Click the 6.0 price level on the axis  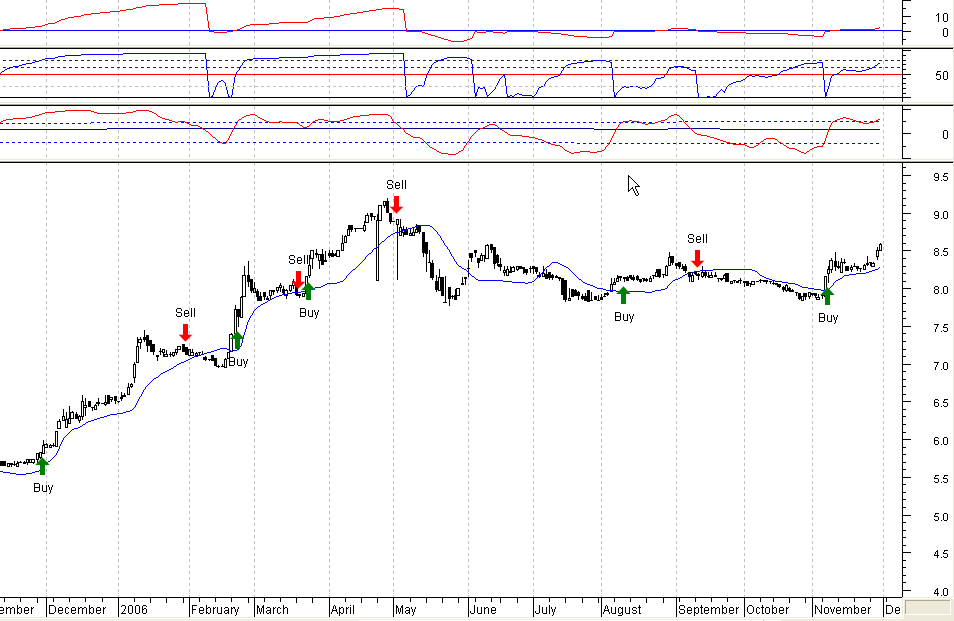pos(940,441)
